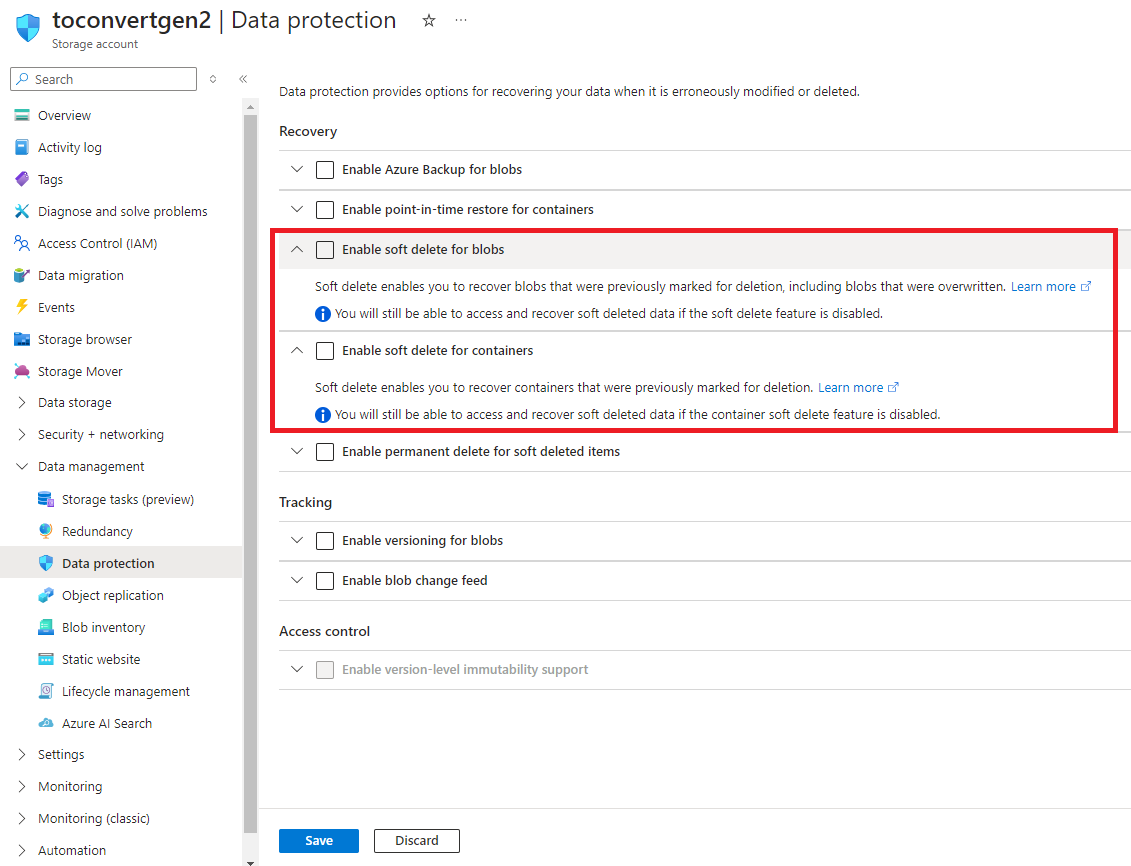Collapse the soft delete for containers section

coord(297,351)
